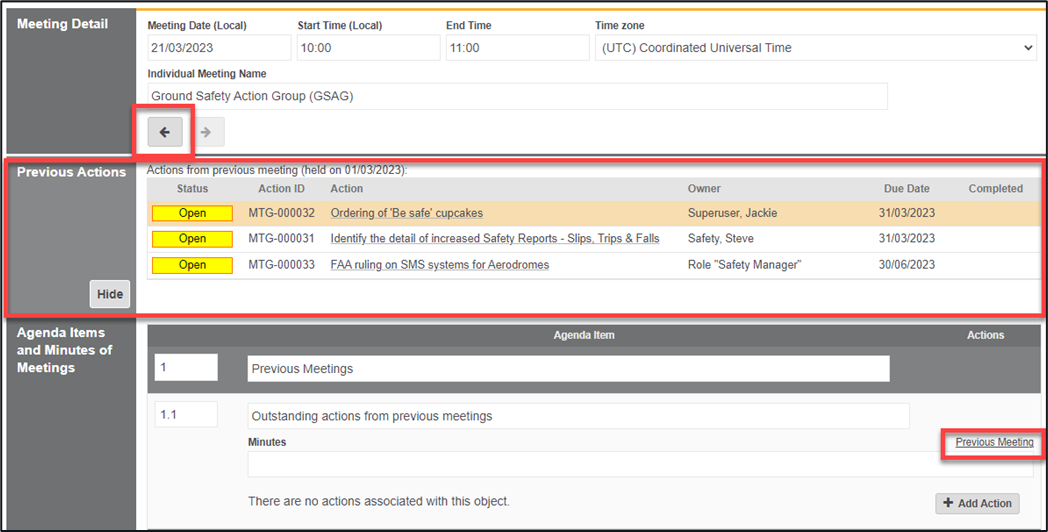Screen dimensions: 1048x532
Task: Click the End Time field
Action: click(517, 48)
